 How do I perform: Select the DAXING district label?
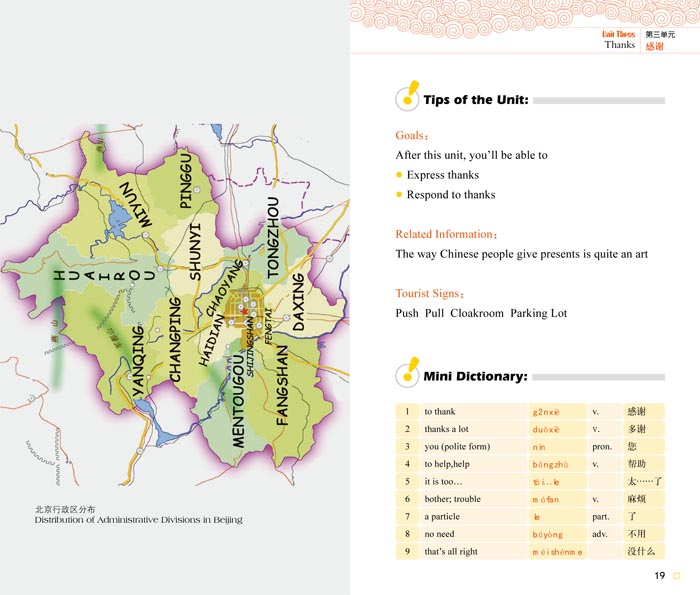(298, 302)
